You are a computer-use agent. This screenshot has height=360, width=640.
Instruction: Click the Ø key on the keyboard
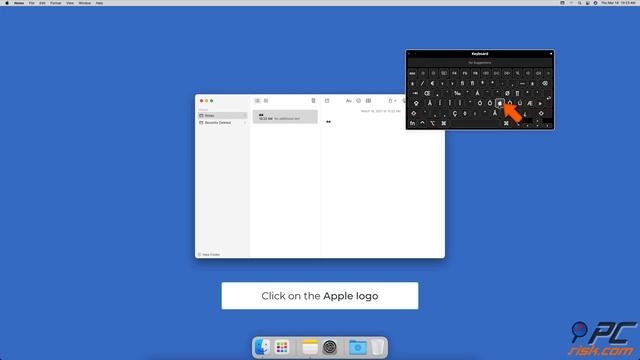pos(507,93)
